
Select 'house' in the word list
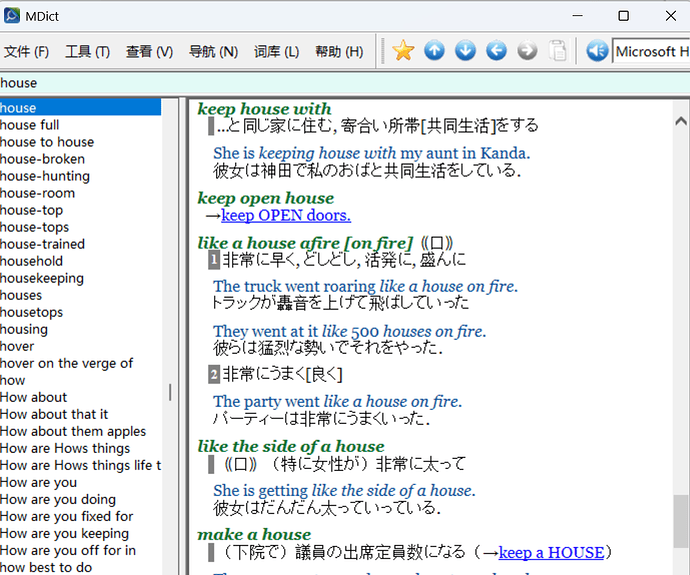pos(80,108)
